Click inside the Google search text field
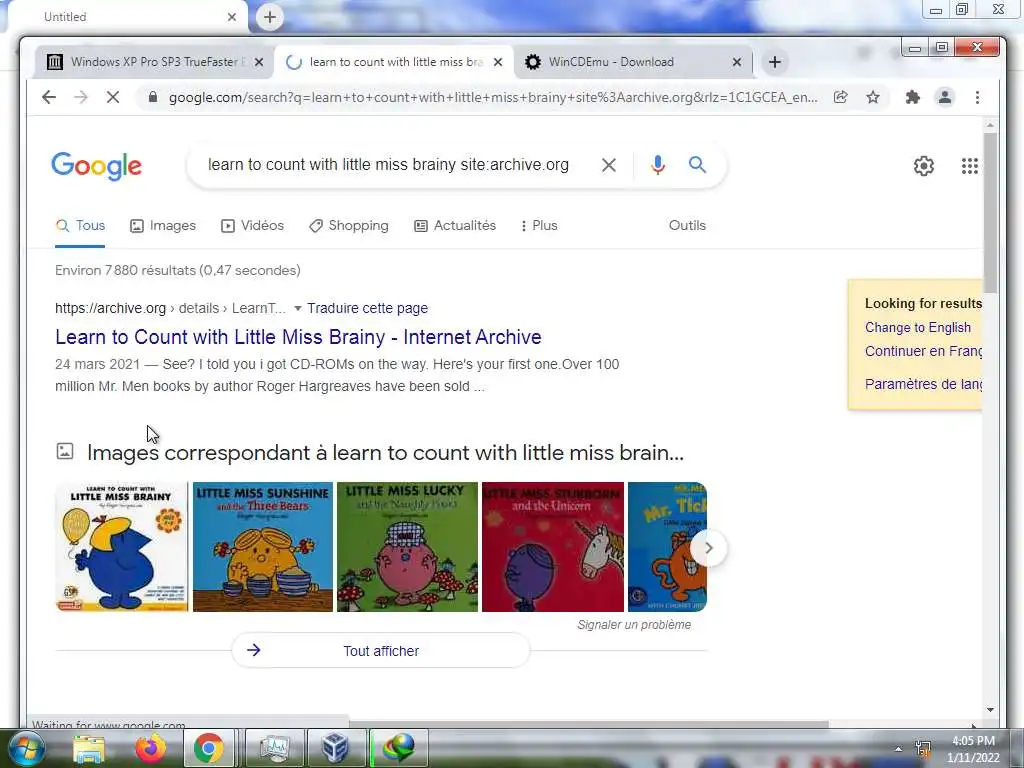Viewport: 1024px width, 768px height. click(x=389, y=165)
